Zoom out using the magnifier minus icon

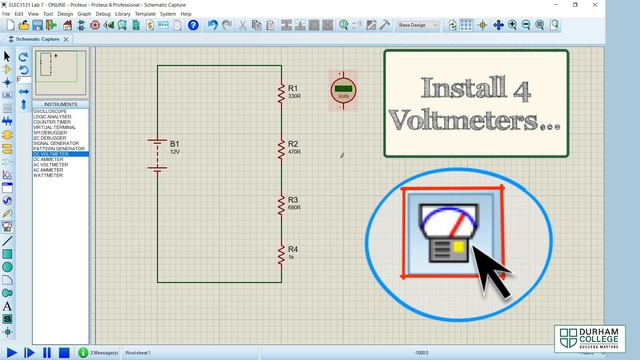click(x=526, y=25)
